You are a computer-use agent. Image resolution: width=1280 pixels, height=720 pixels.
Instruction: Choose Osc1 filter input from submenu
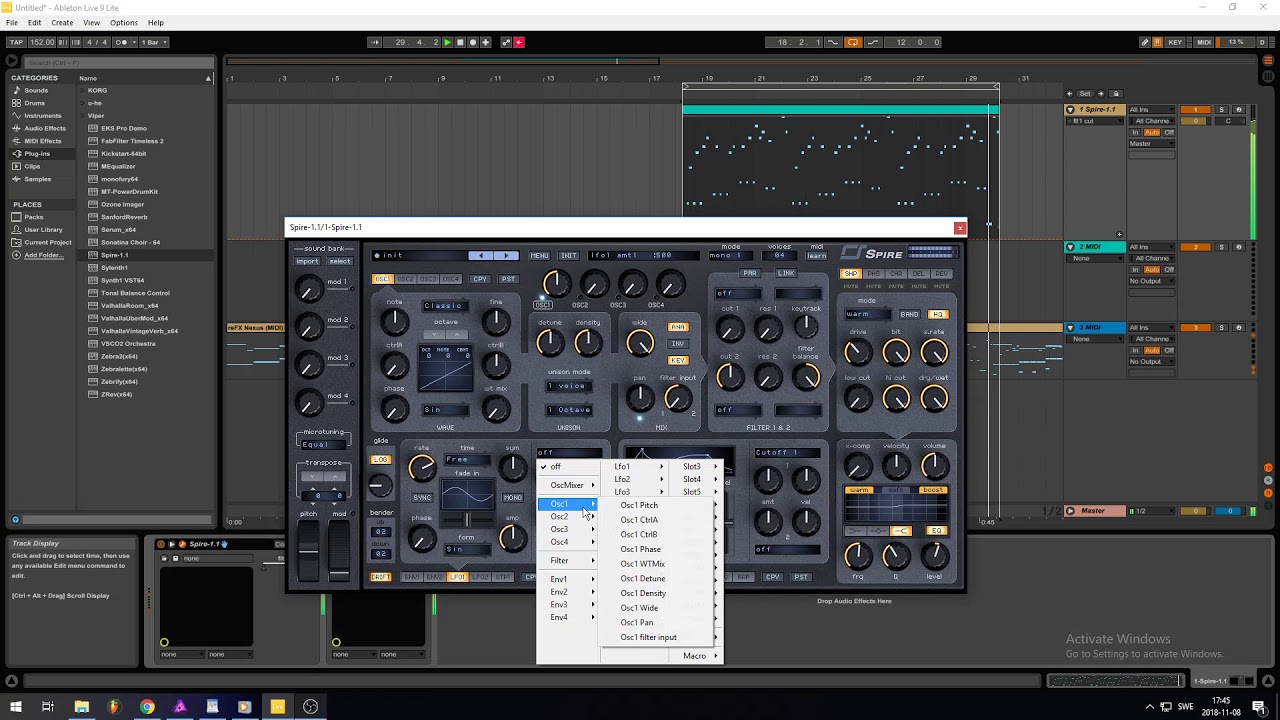pos(648,637)
